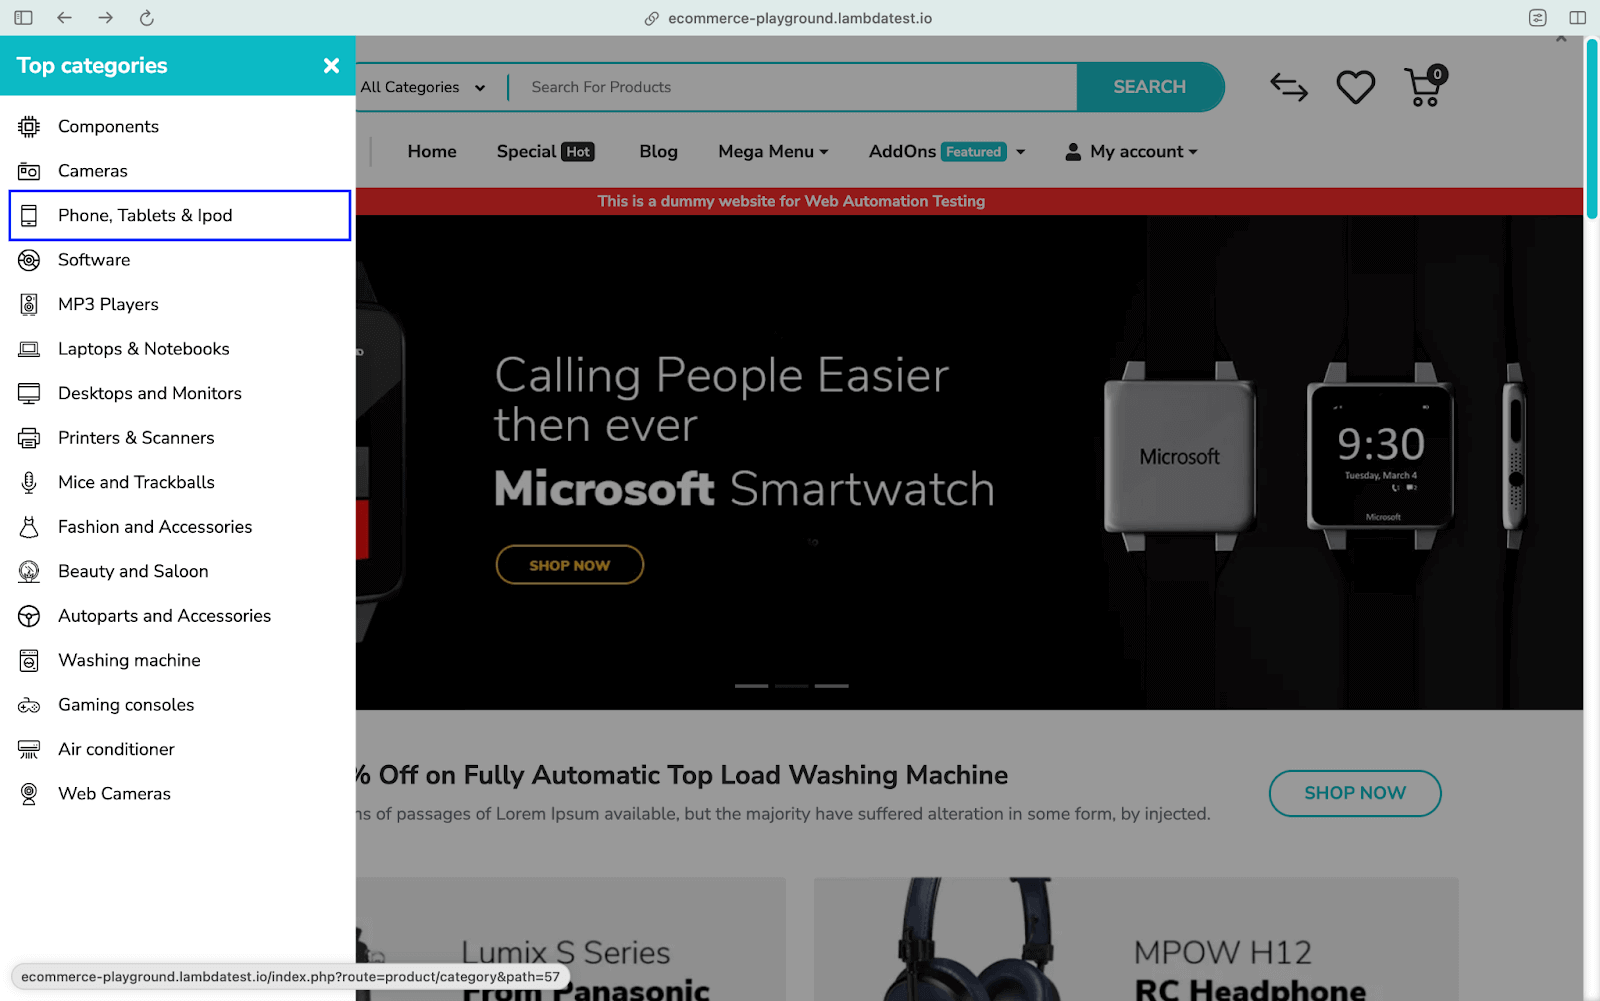
Task: Click the Gaming consoles controller icon
Action: tap(29, 705)
